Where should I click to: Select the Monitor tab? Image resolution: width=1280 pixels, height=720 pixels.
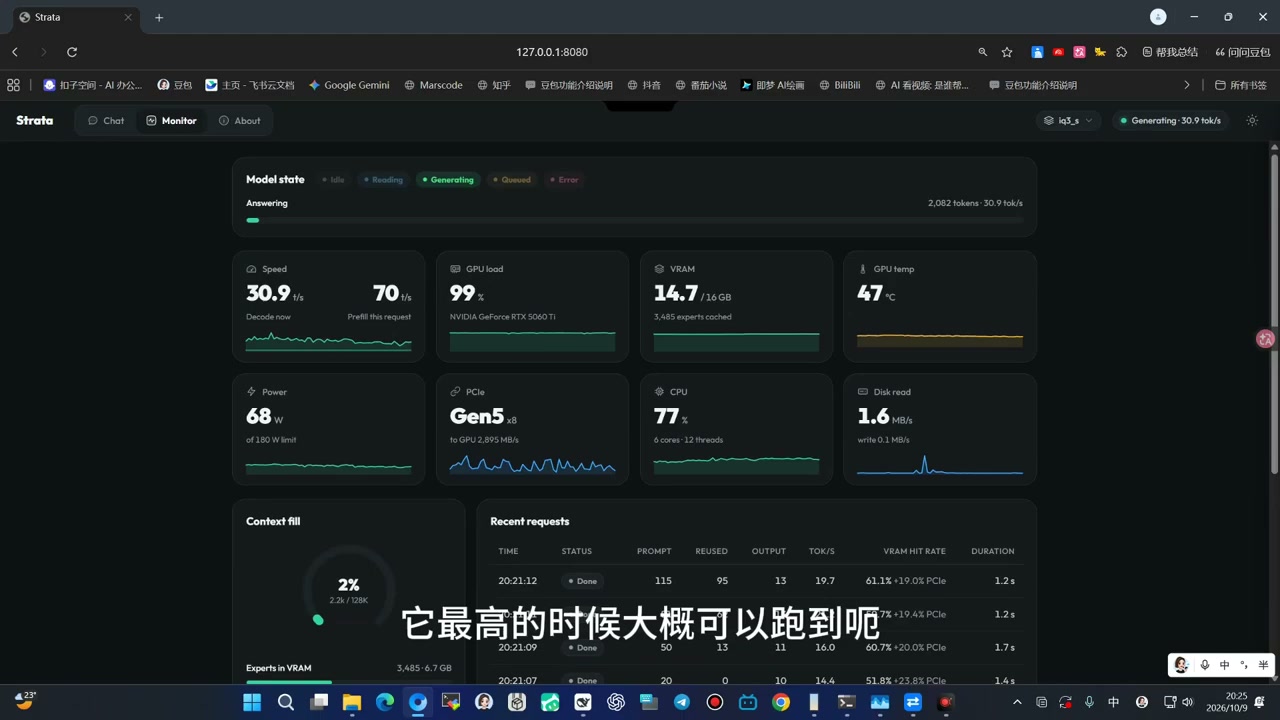coord(171,121)
